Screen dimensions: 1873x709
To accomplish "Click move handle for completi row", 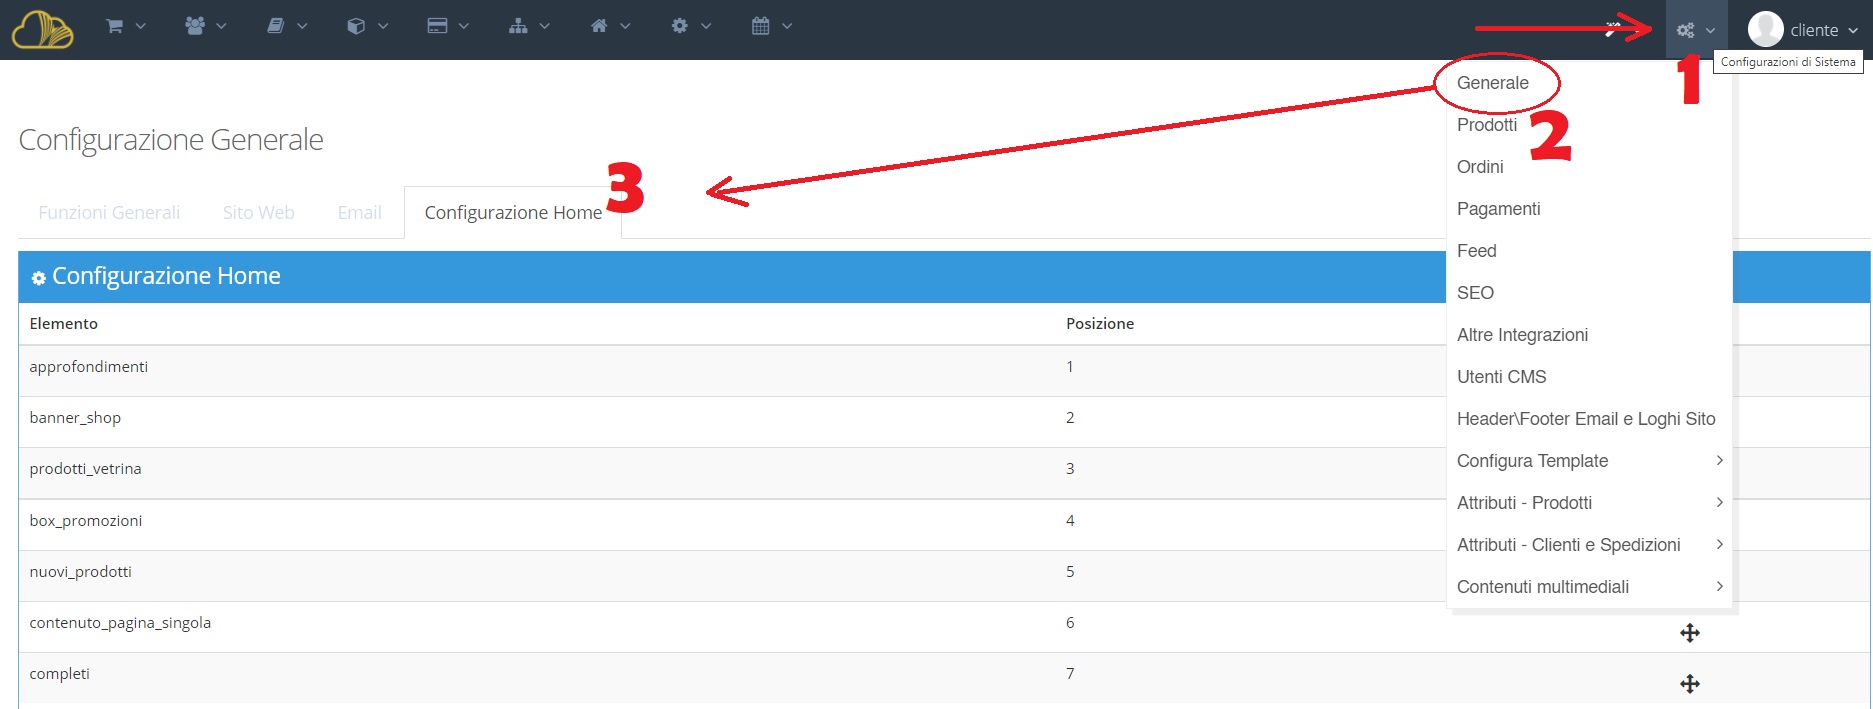I will click(x=1690, y=684).
